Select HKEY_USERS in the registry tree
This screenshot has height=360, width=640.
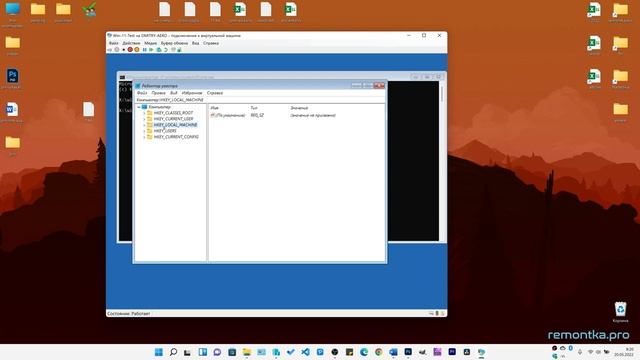165,131
